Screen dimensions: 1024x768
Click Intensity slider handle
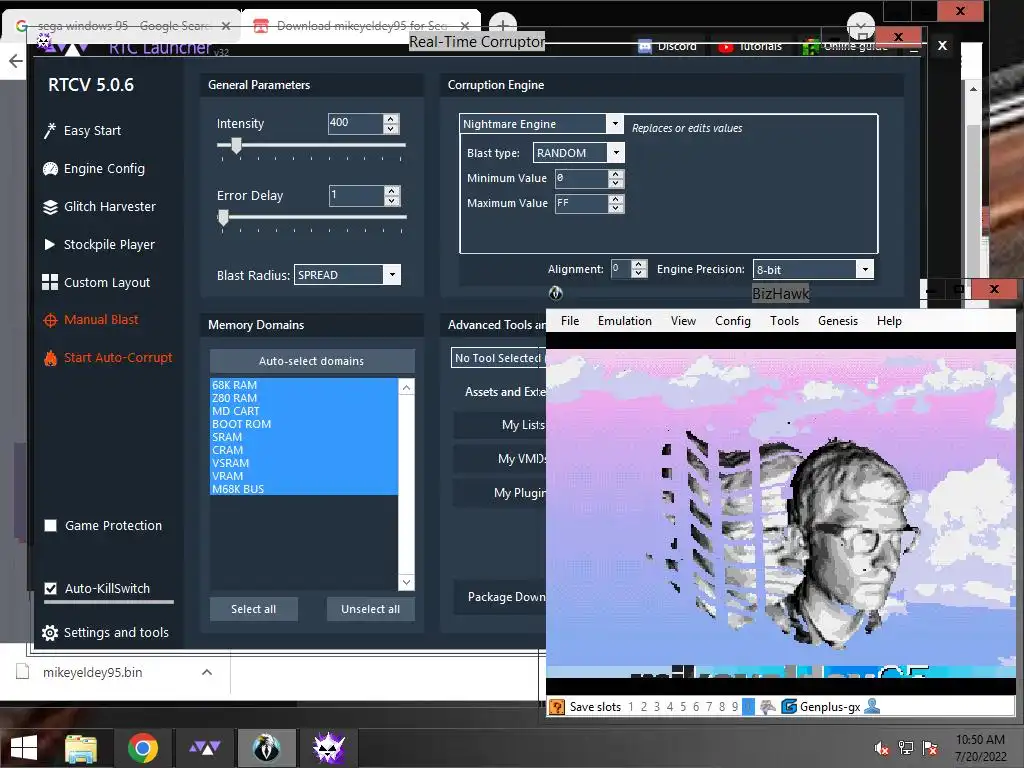point(236,146)
